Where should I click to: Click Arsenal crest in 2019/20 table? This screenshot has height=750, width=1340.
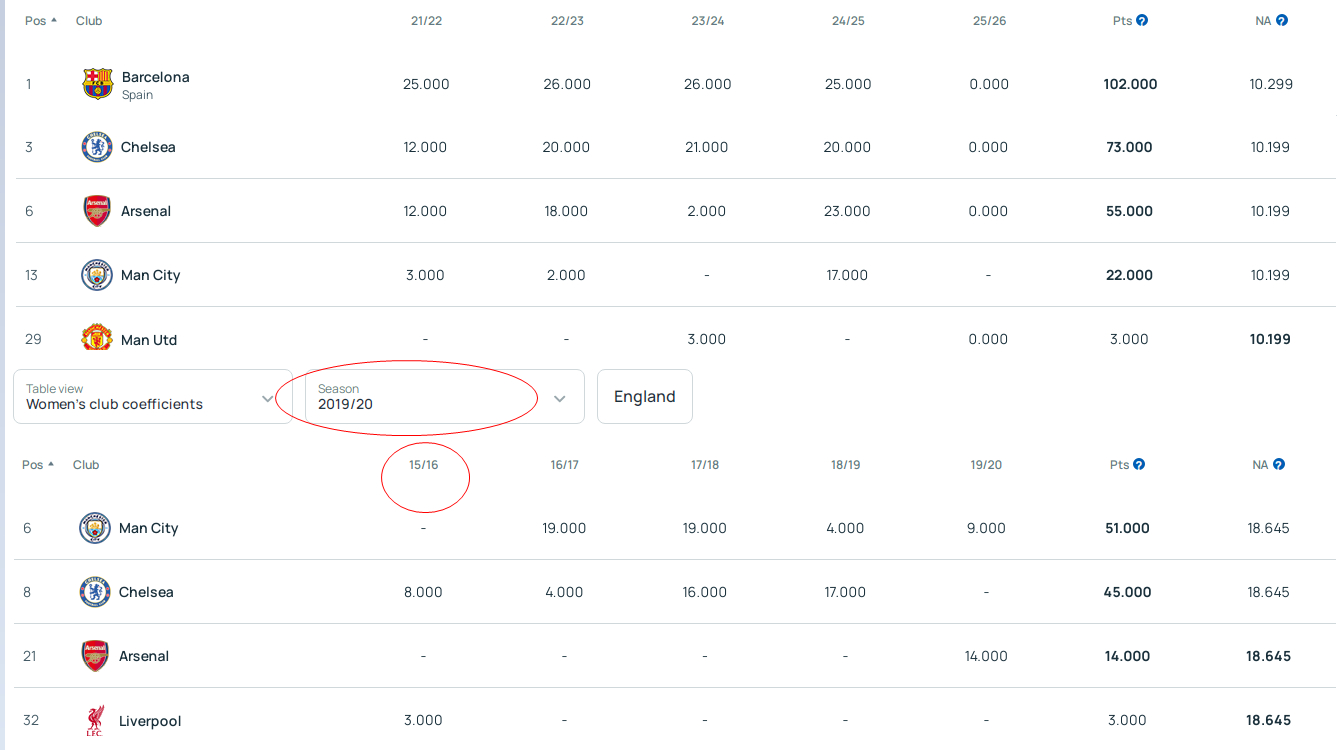point(95,656)
